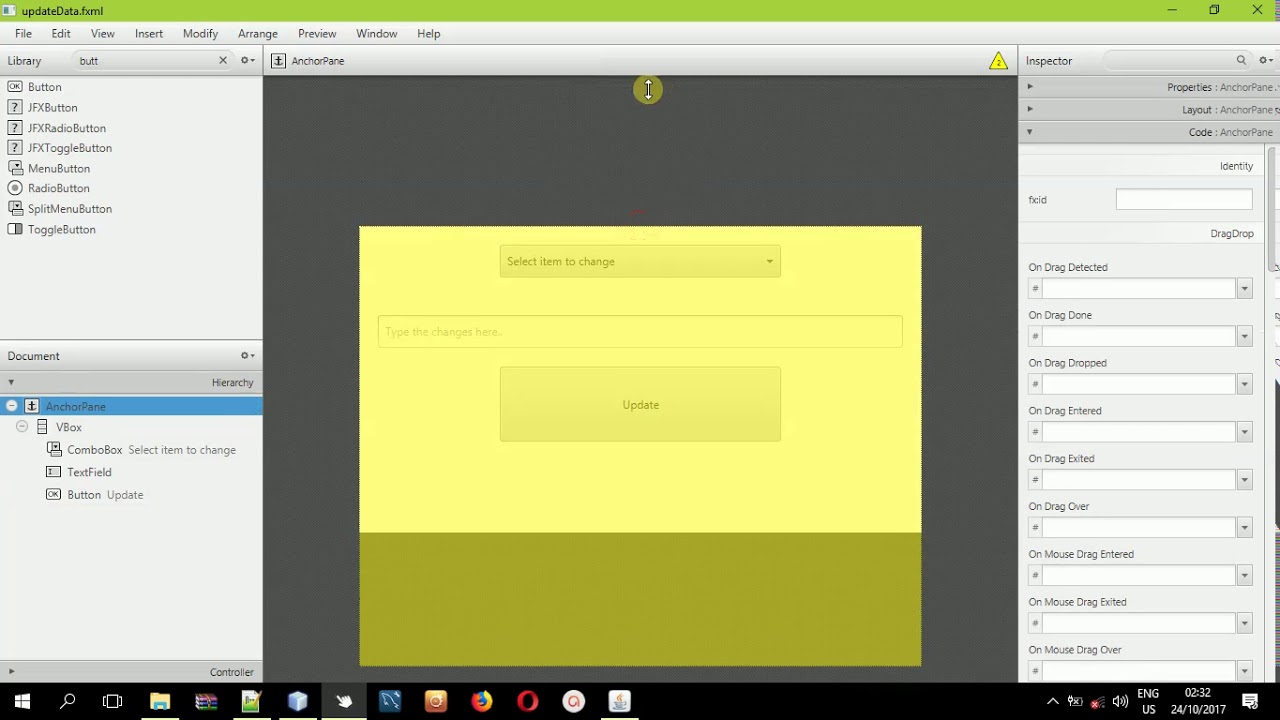Screen dimensions: 1280x720
Task: Select JFXRadioButton library item
Action: (66, 128)
